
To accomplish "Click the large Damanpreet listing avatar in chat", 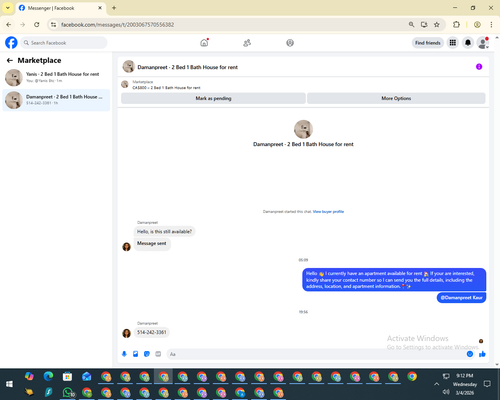I will [x=303, y=129].
